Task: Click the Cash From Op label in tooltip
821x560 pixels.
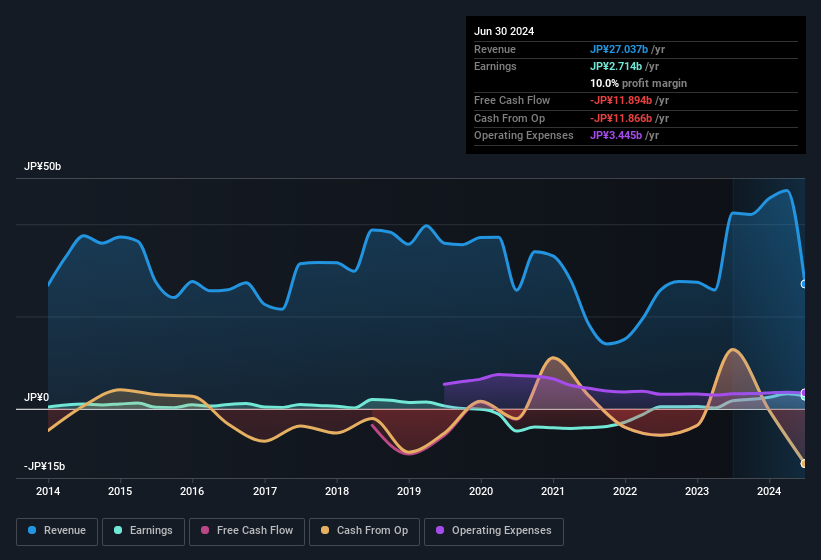Action: click(509, 118)
